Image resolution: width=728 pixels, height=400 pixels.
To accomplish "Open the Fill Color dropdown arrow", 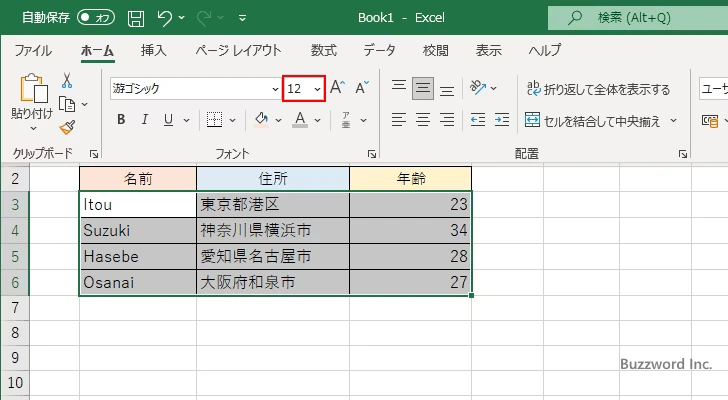I will pyautogui.click(x=279, y=120).
